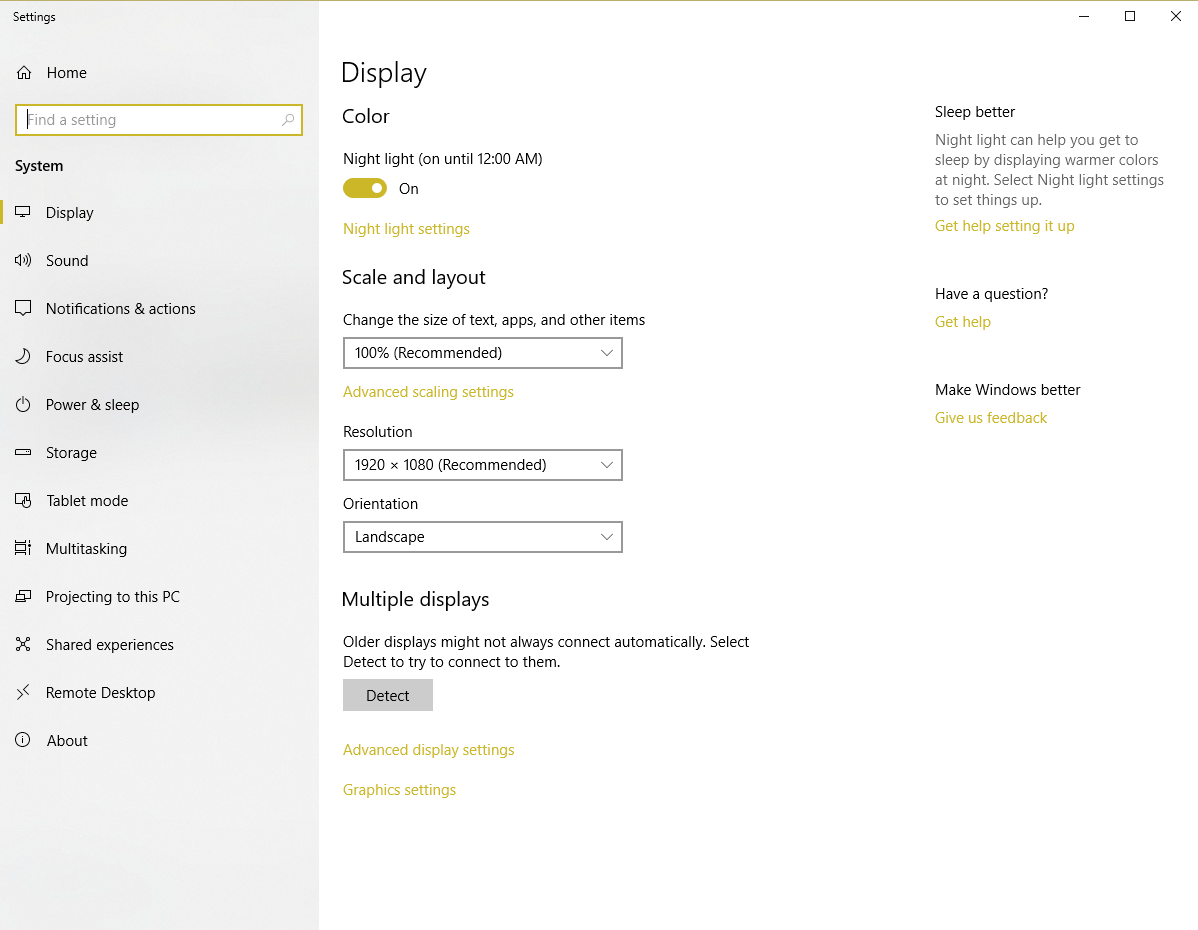1198x930 pixels.
Task: Turn off the Night light toggle
Action: click(364, 188)
